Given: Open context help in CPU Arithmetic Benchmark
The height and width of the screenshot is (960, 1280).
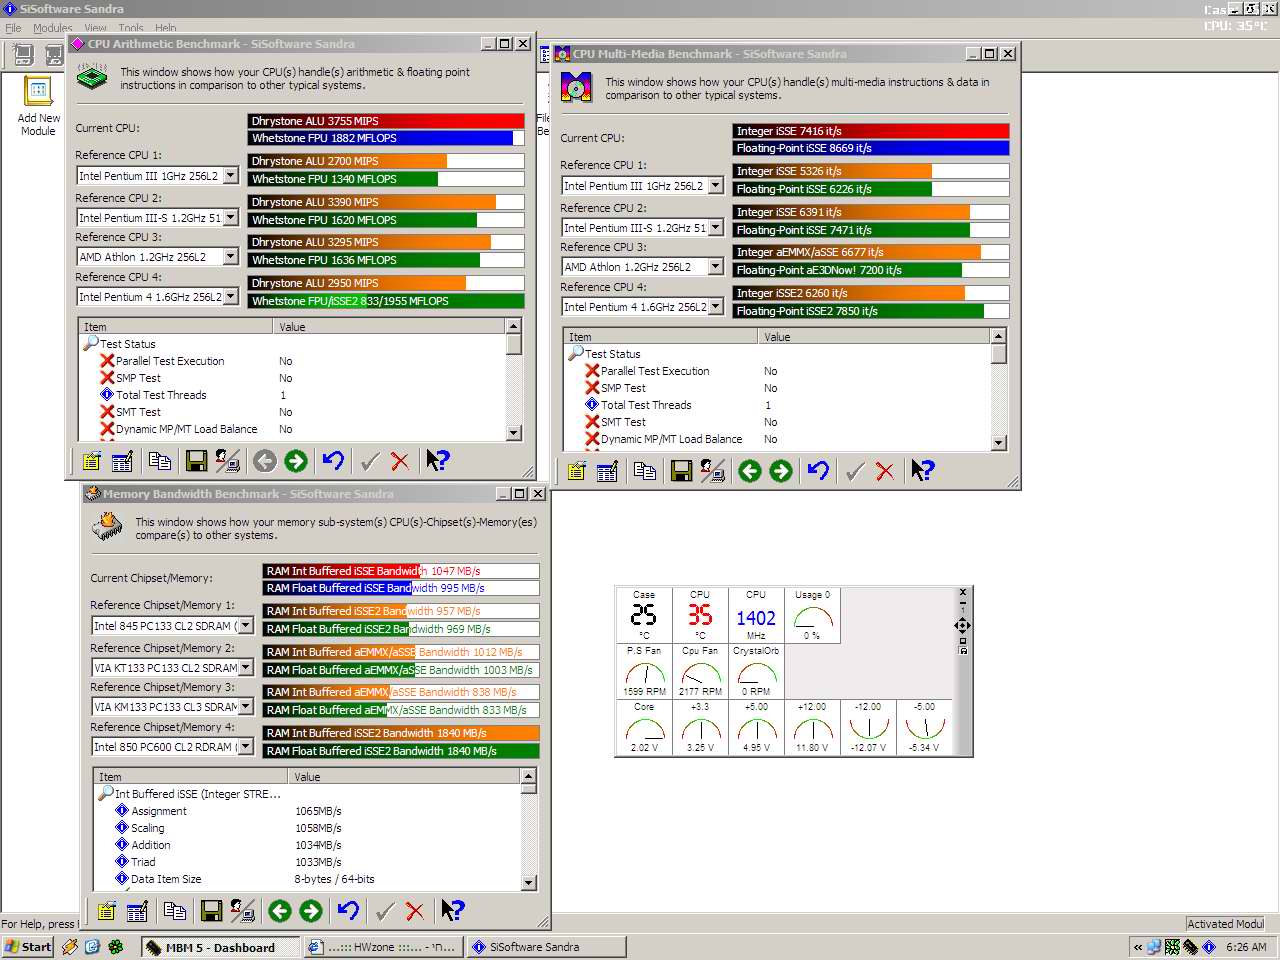Looking at the screenshot, I should pyautogui.click(x=438, y=461).
